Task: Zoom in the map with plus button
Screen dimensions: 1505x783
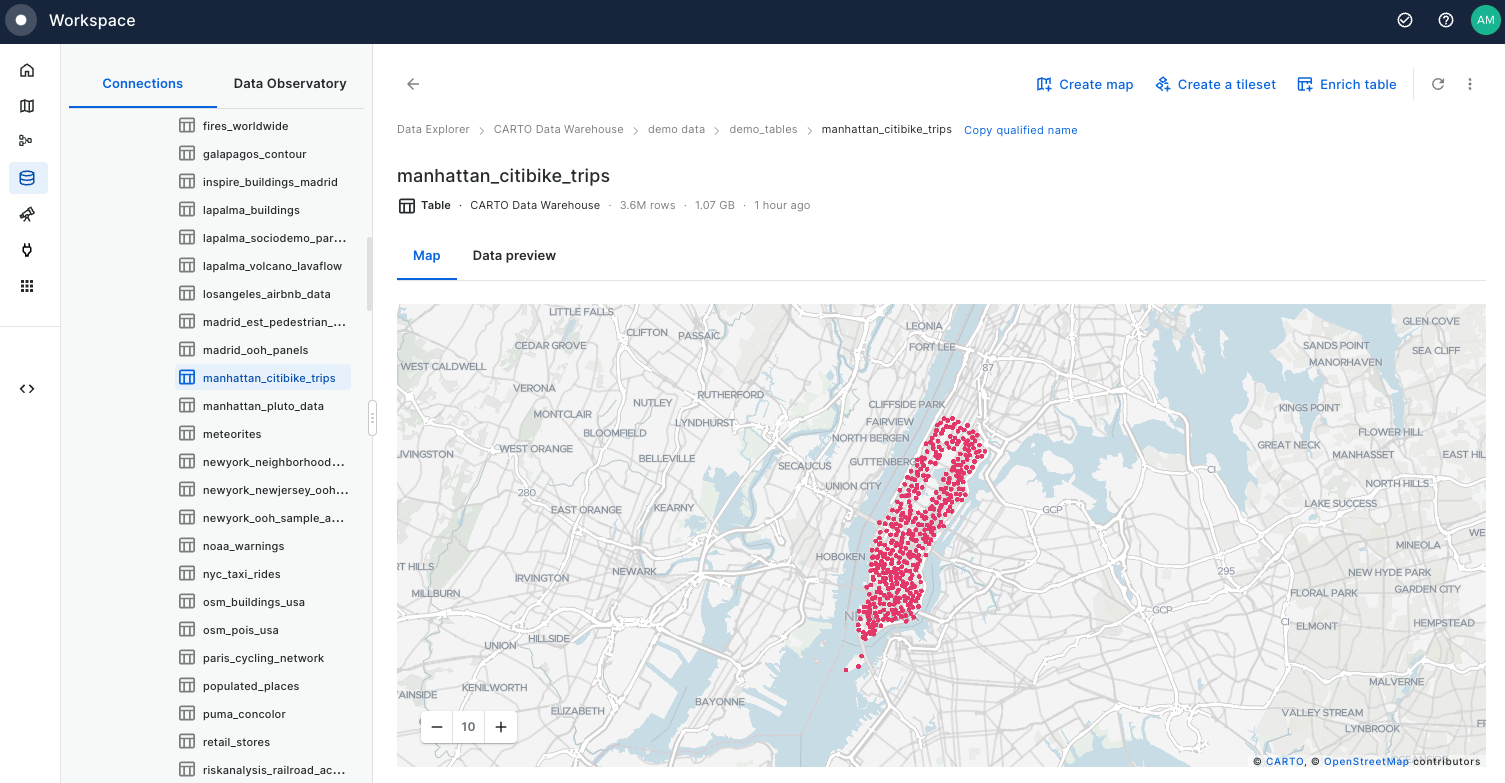Action: [501, 727]
